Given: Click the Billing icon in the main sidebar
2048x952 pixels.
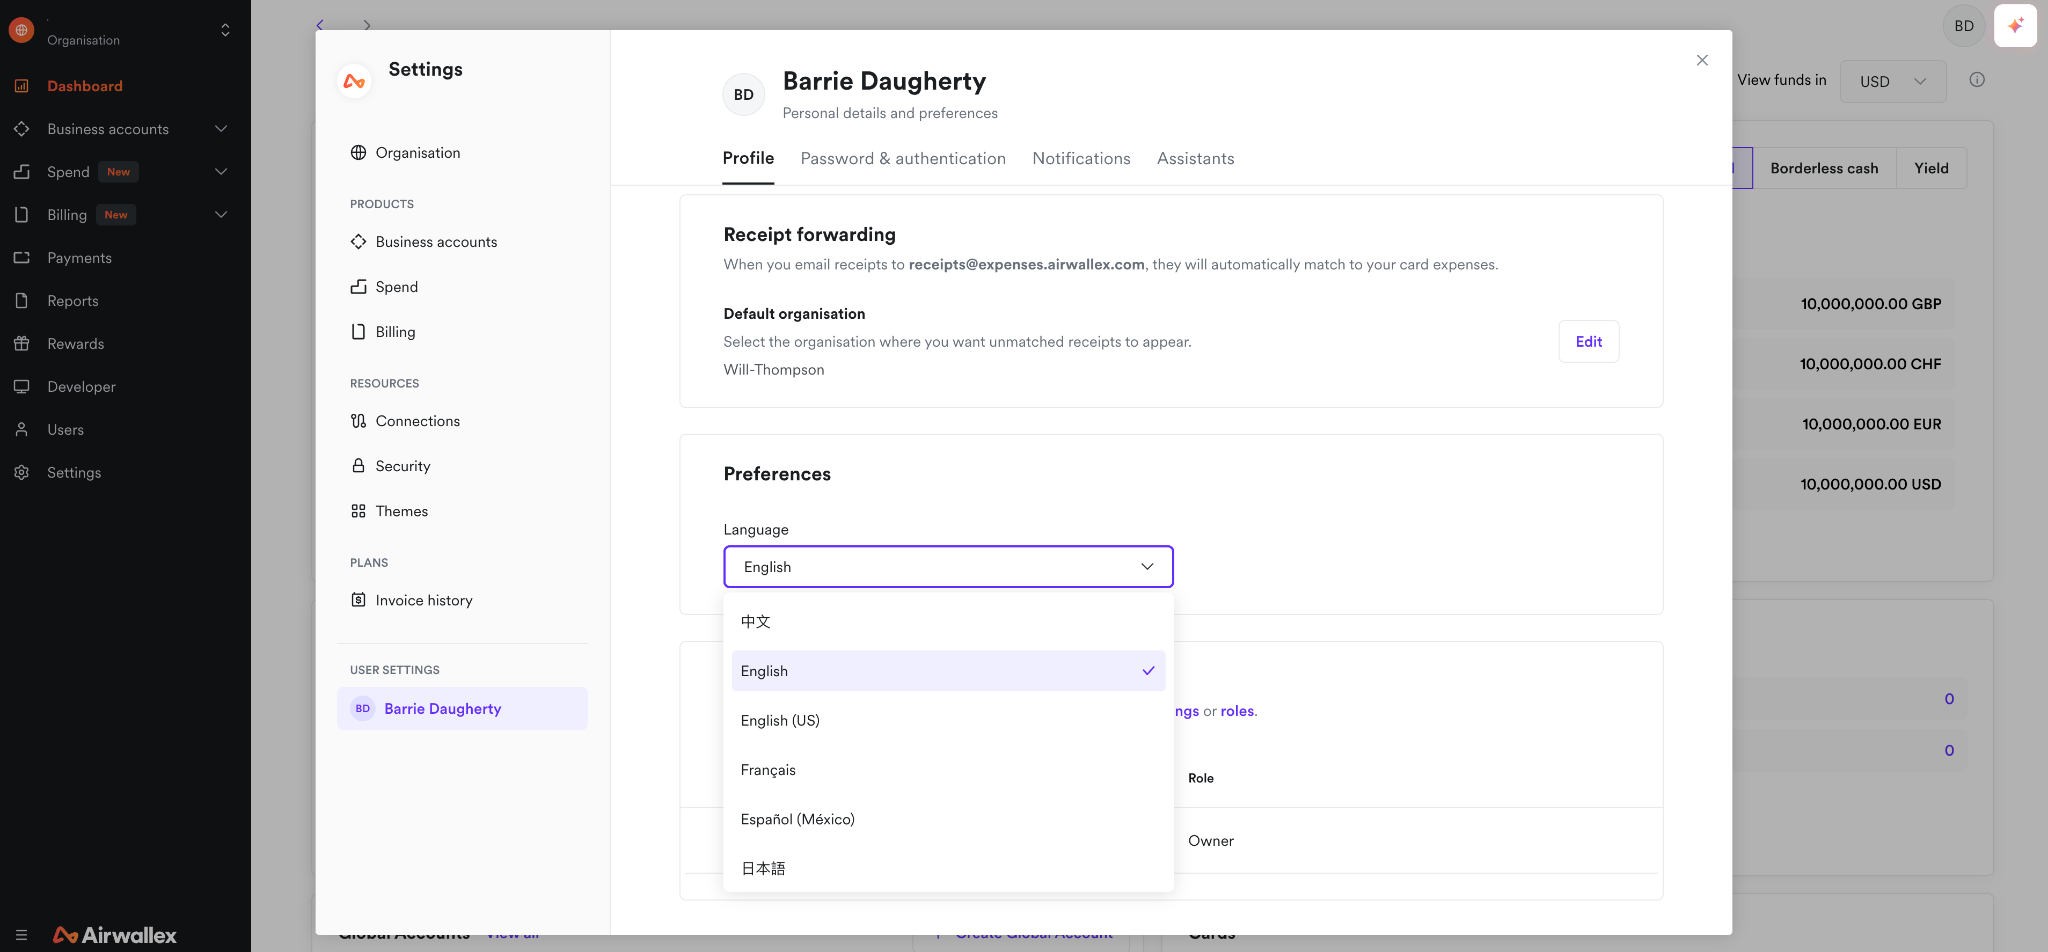Looking at the screenshot, I should coord(21,215).
